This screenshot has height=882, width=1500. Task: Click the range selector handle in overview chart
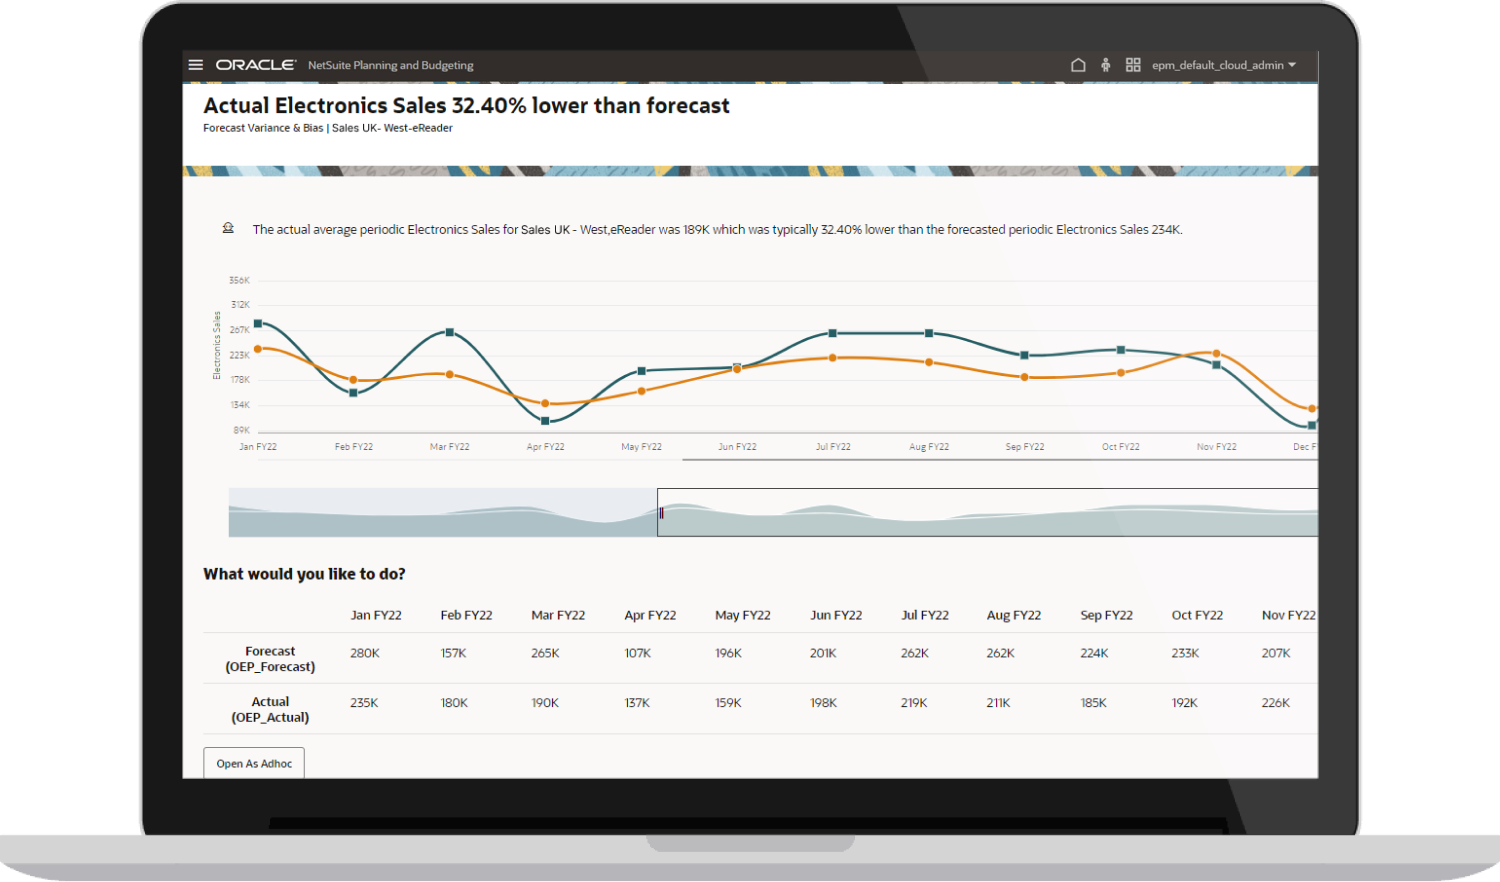coord(660,513)
